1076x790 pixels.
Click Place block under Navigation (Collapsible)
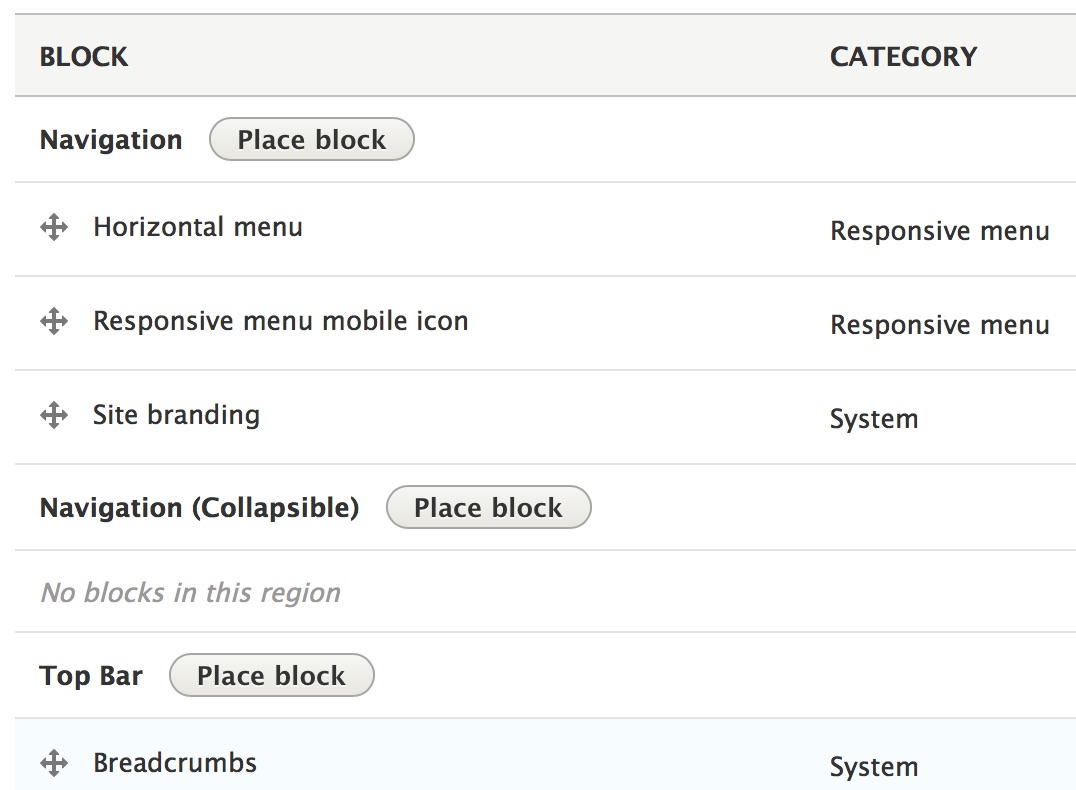pos(488,507)
